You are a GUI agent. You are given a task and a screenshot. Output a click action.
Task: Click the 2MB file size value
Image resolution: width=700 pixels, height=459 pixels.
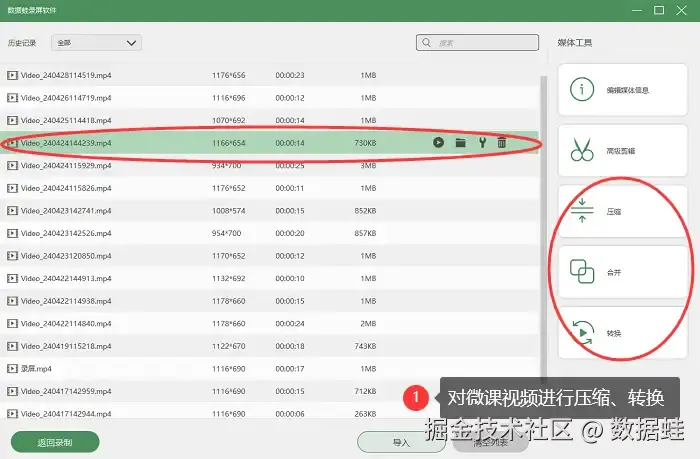368,323
